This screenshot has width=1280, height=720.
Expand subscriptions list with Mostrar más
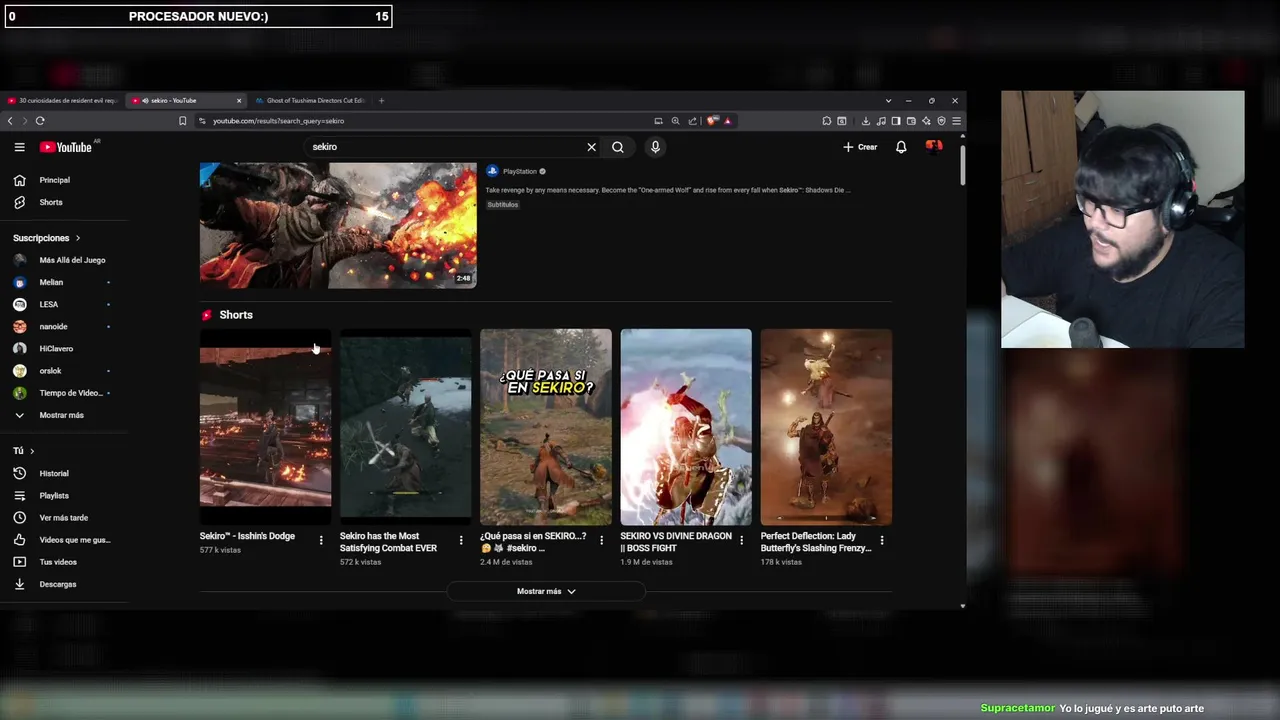pyautogui.click(x=62, y=415)
